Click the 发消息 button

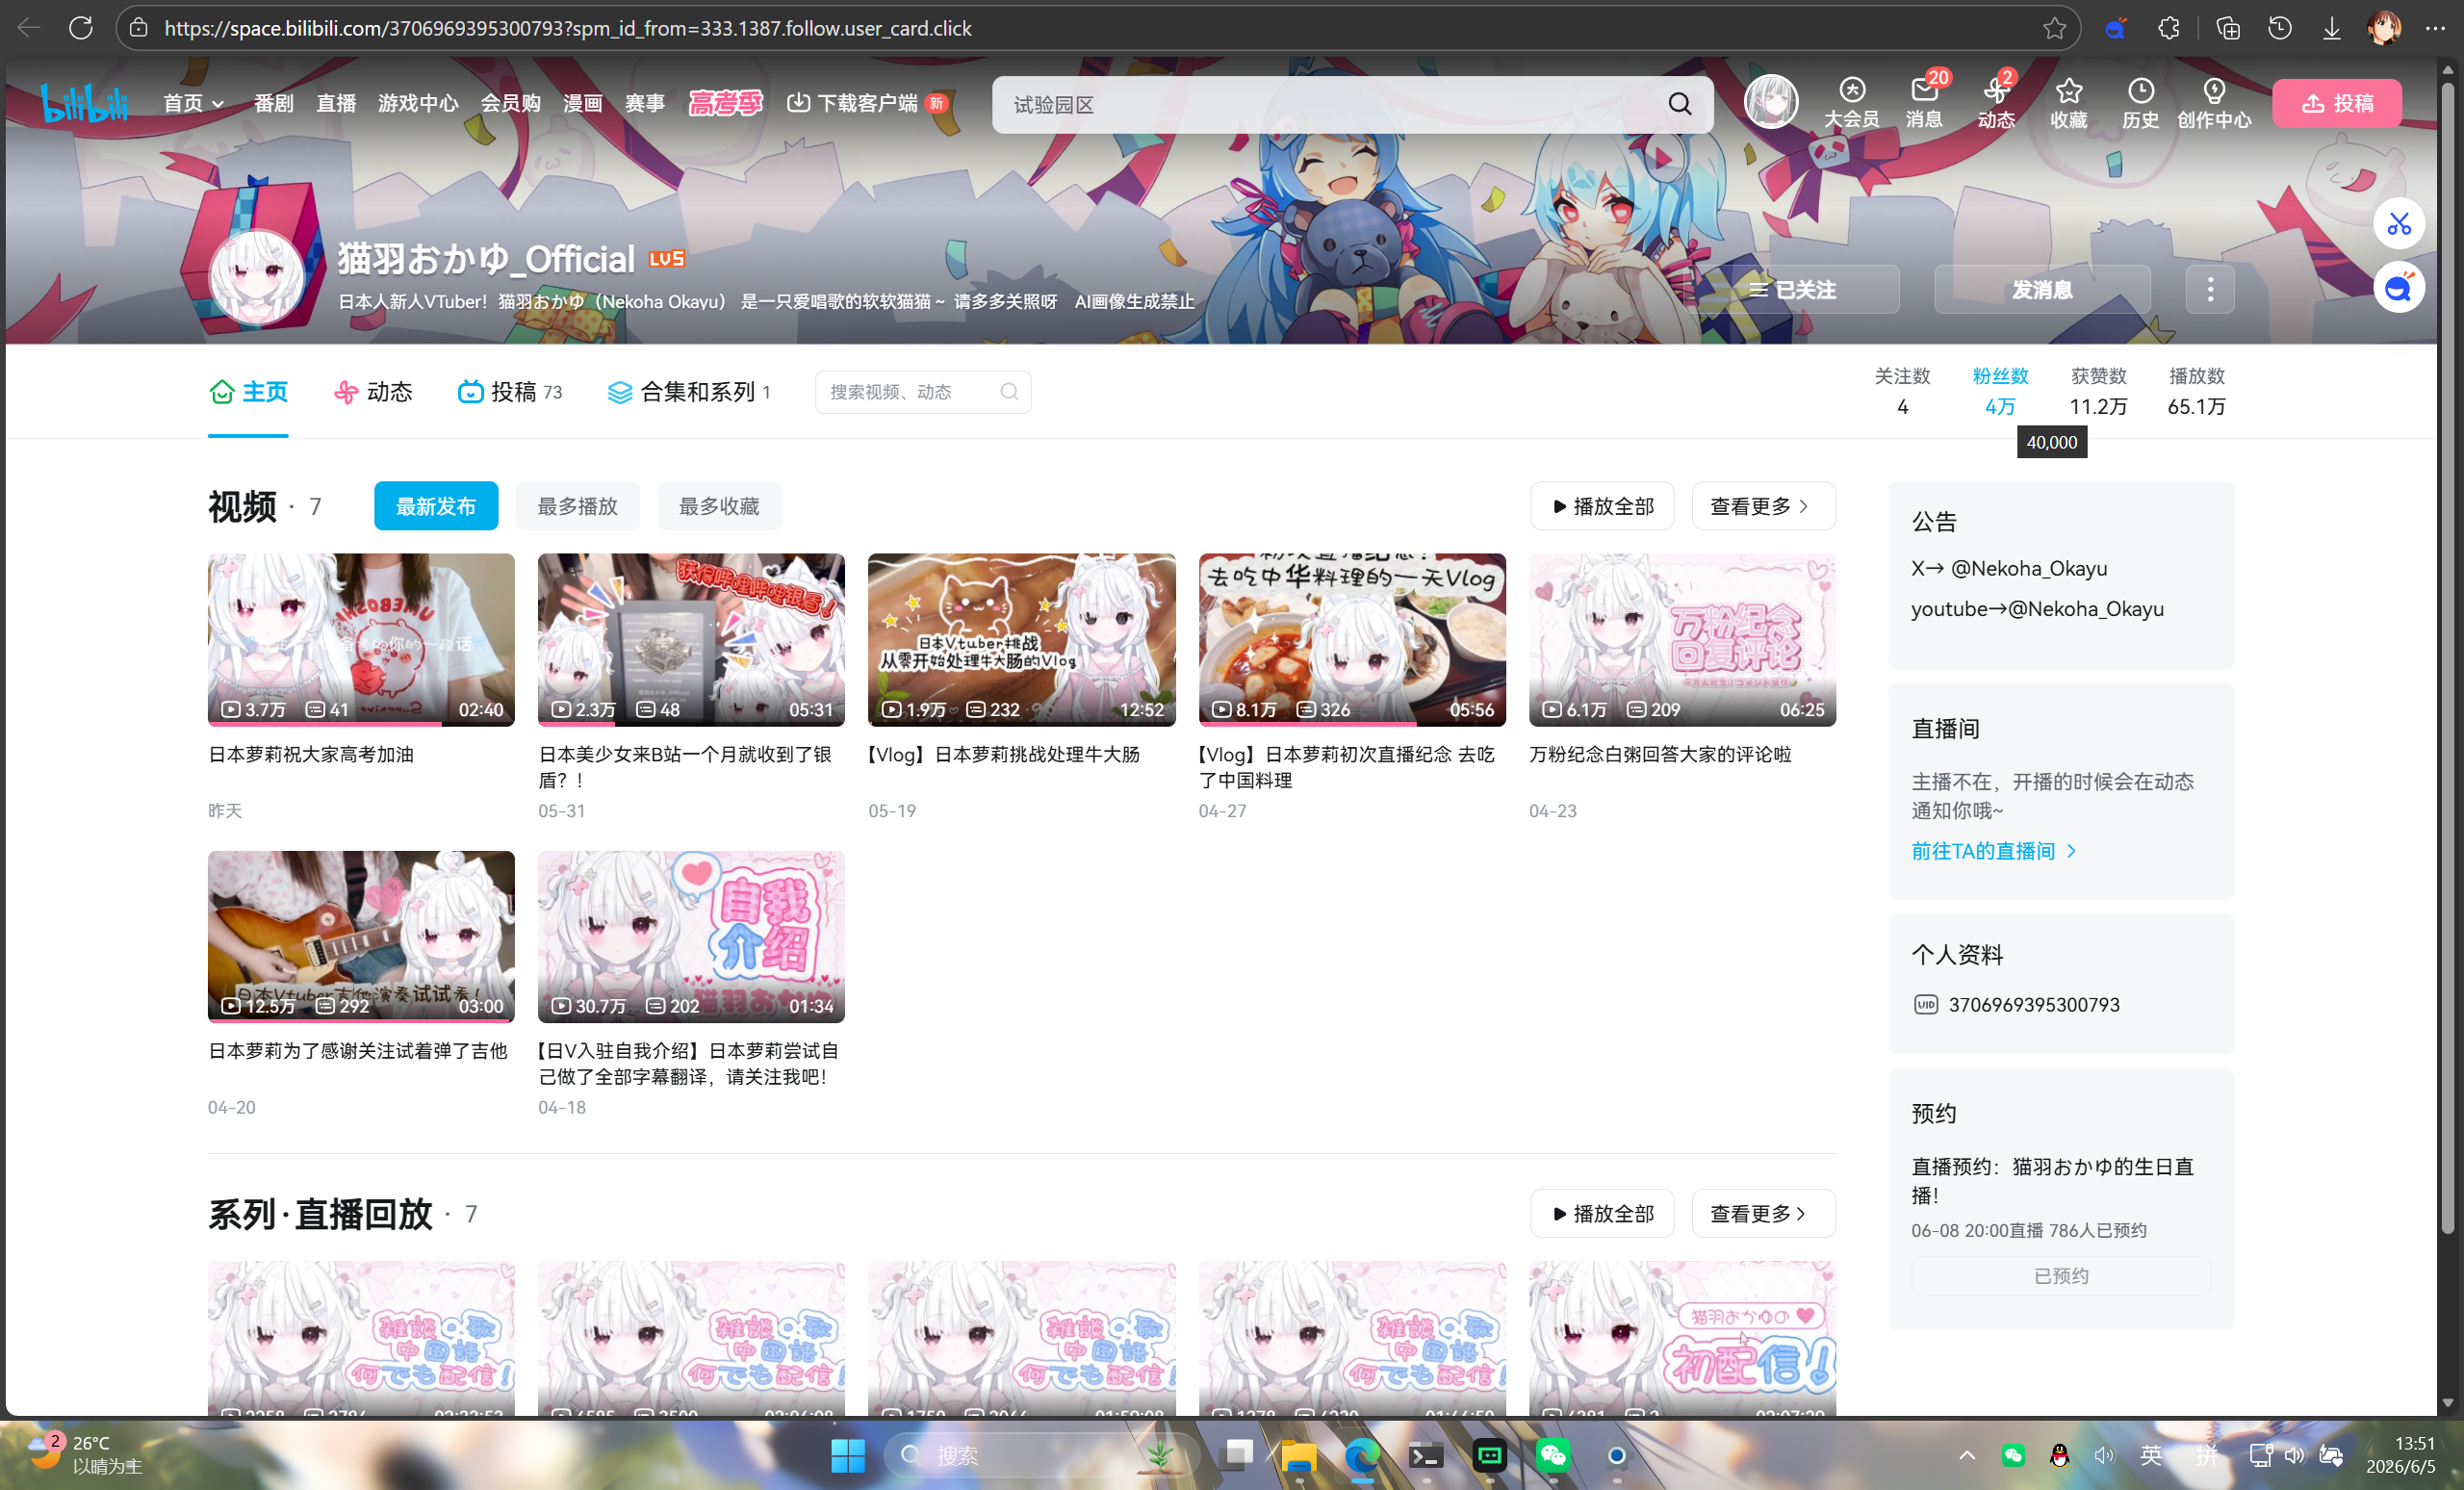click(x=2042, y=290)
